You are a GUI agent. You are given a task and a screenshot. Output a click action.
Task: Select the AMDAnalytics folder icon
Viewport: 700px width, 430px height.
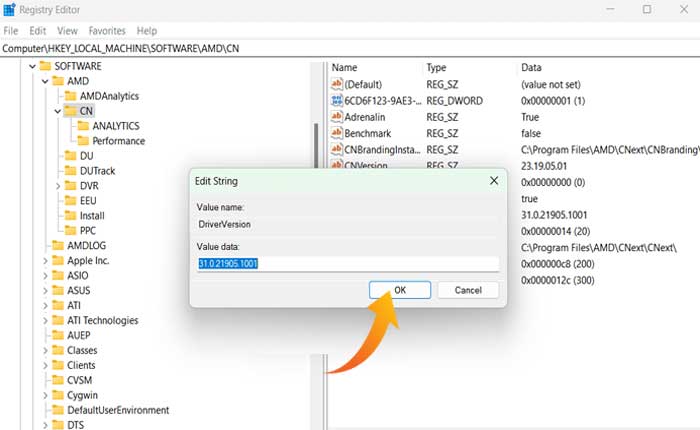[83, 96]
